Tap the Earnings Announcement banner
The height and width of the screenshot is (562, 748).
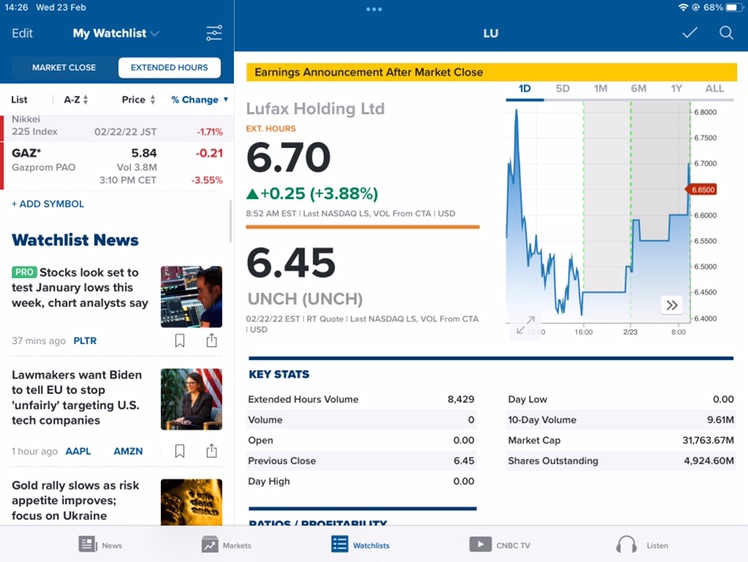[491, 72]
